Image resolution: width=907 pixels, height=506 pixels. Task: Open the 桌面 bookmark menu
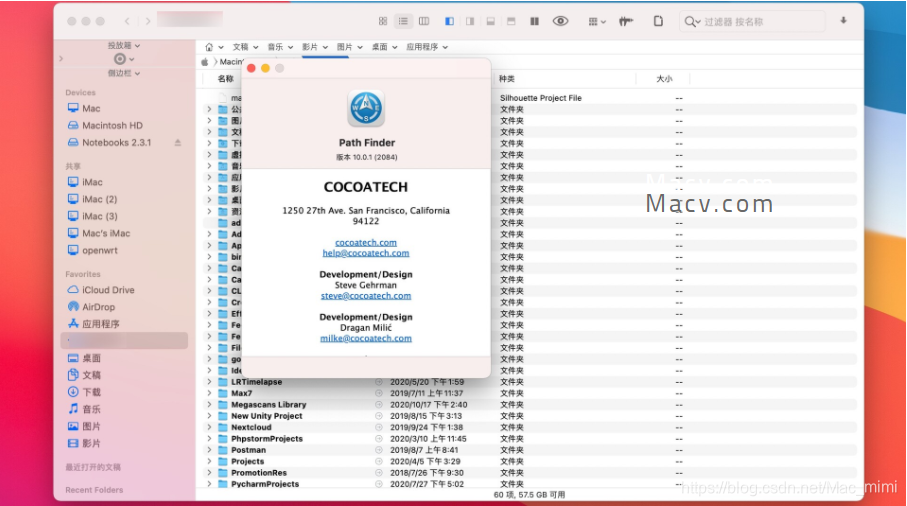(x=384, y=47)
